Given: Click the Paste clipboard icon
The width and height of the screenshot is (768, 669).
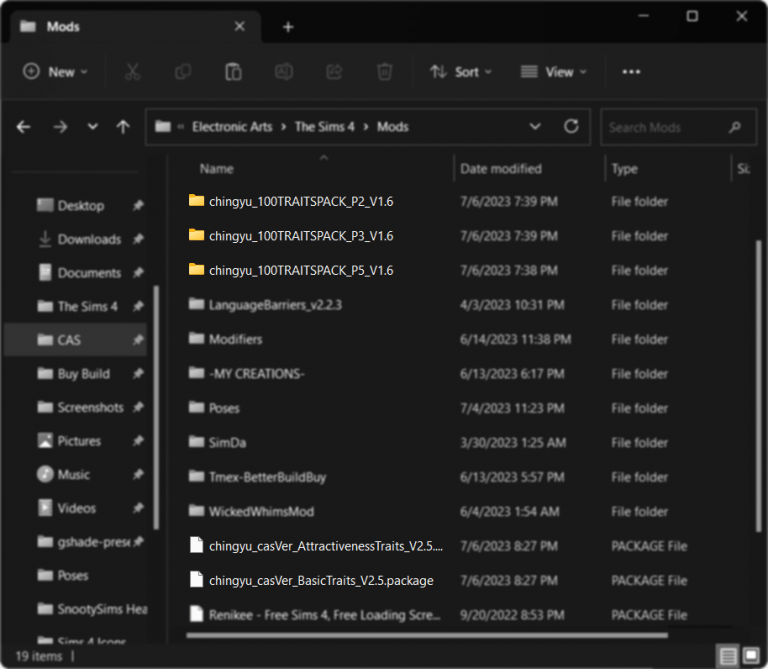Looking at the screenshot, I should pos(233,72).
